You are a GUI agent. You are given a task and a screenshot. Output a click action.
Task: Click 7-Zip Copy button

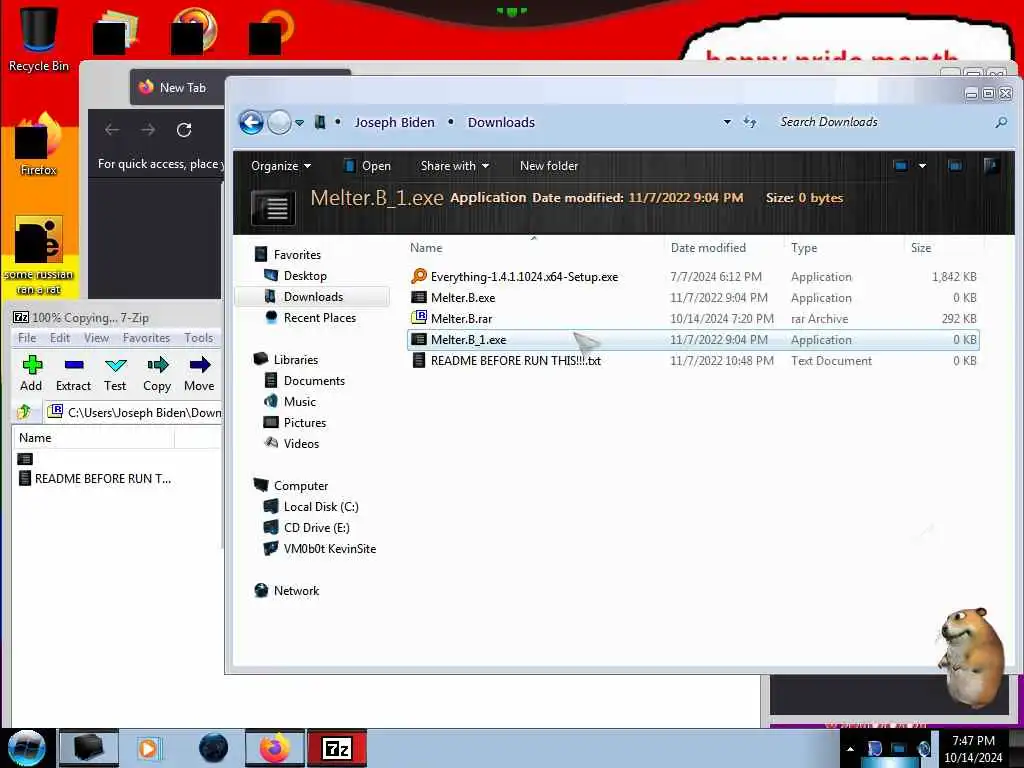[x=157, y=374]
